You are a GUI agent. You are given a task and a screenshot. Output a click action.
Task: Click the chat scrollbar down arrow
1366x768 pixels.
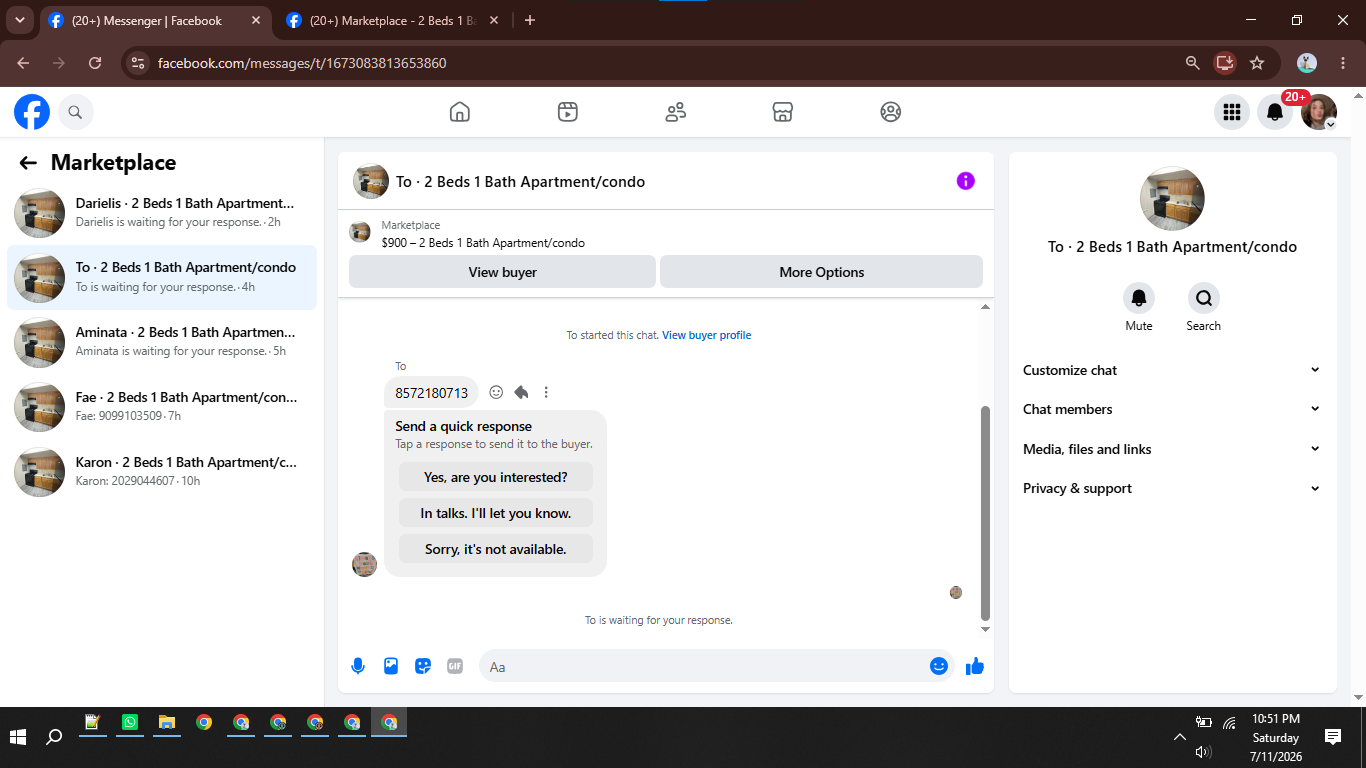click(985, 629)
